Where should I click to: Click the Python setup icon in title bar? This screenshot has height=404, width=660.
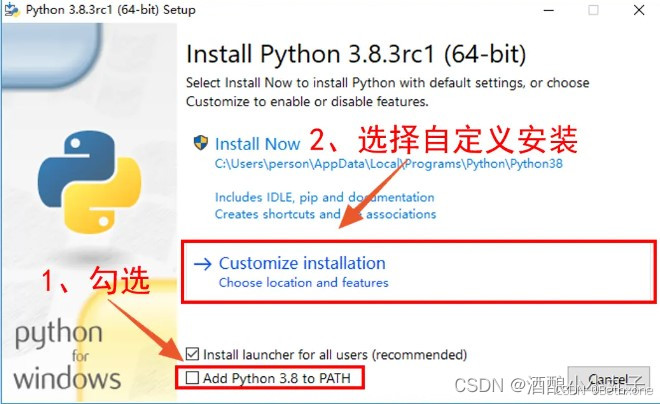click(x=11, y=10)
